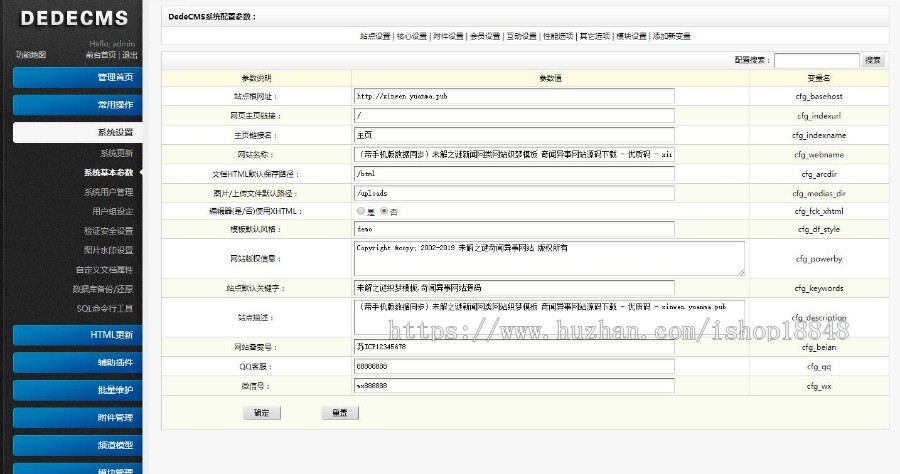Open 数据库备份/还原 in the sidebar
The image size is (900, 474).
click(103, 289)
